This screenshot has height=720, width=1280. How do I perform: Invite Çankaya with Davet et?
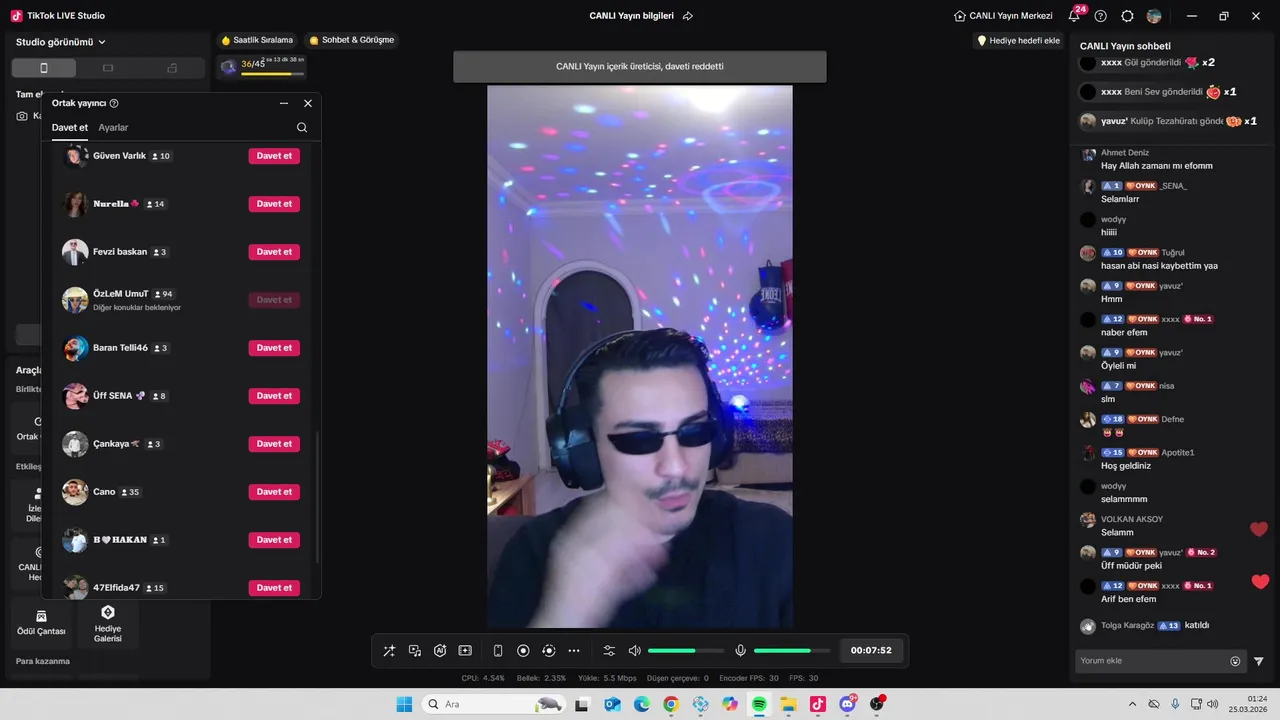[x=274, y=444]
